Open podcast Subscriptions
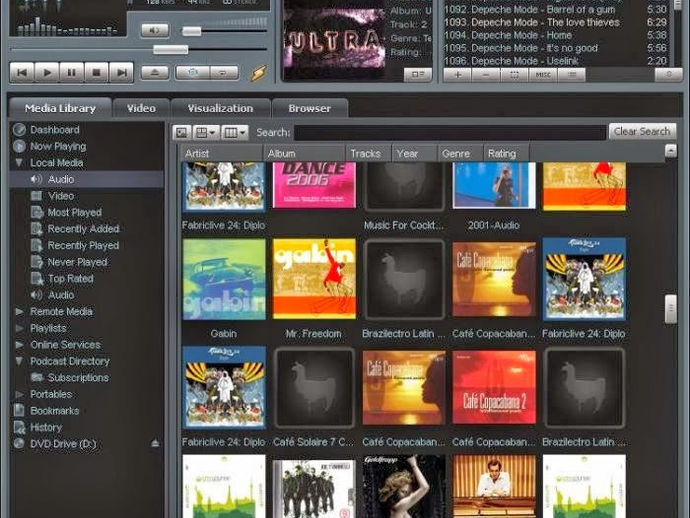Screen dimensions: 690x518 tap(78, 378)
